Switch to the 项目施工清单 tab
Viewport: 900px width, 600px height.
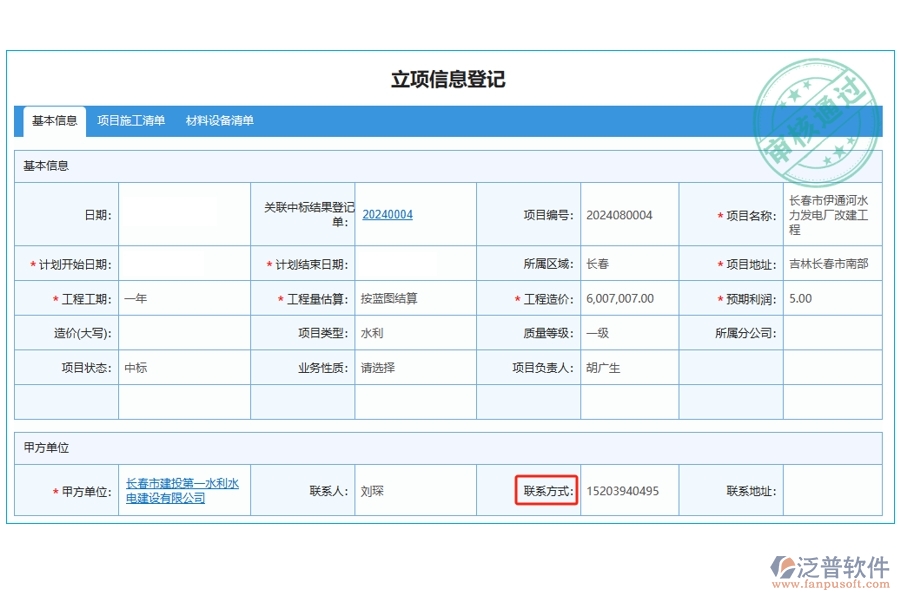[131, 121]
